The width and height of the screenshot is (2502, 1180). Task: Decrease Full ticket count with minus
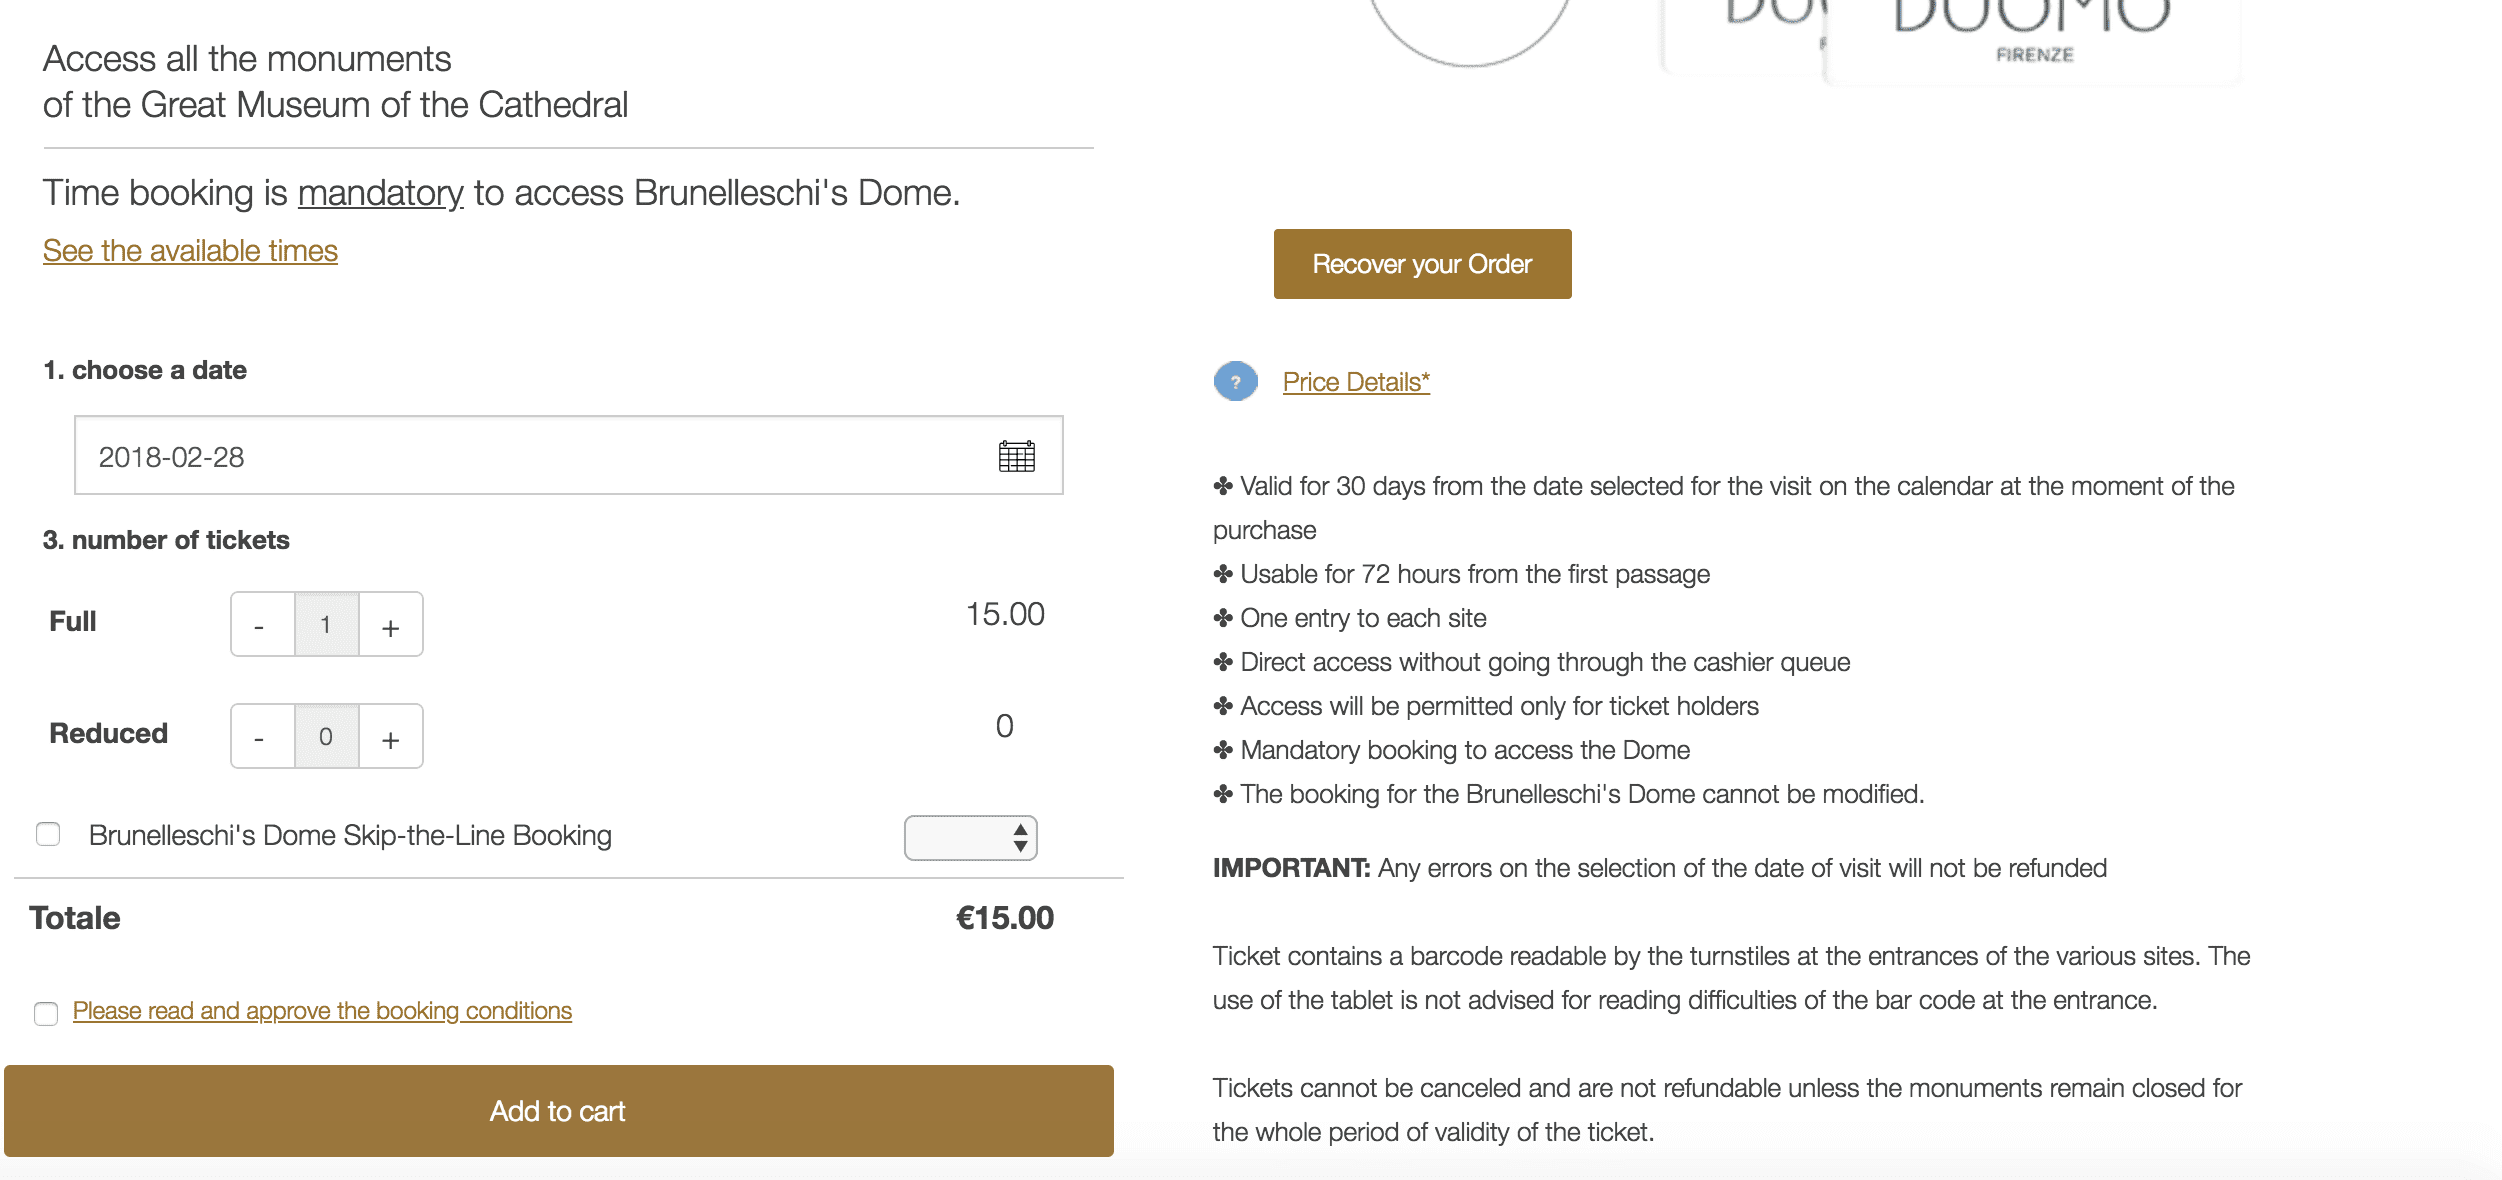tap(262, 625)
